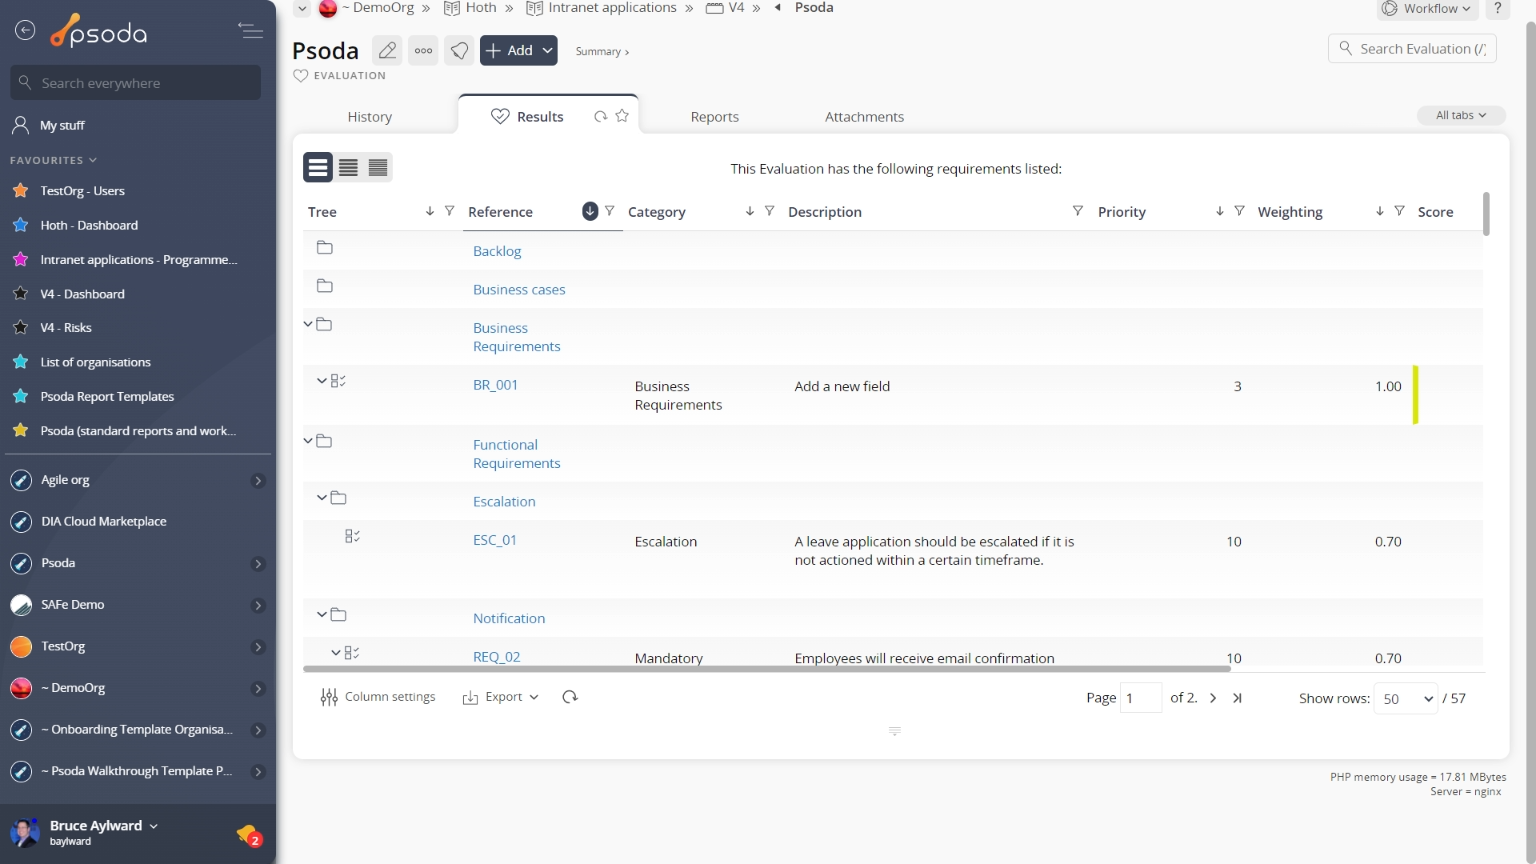The height and width of the screenshot is (864, 1536).
Task: Open Bruce Aylward user menu
Action: tap(103, 826)
